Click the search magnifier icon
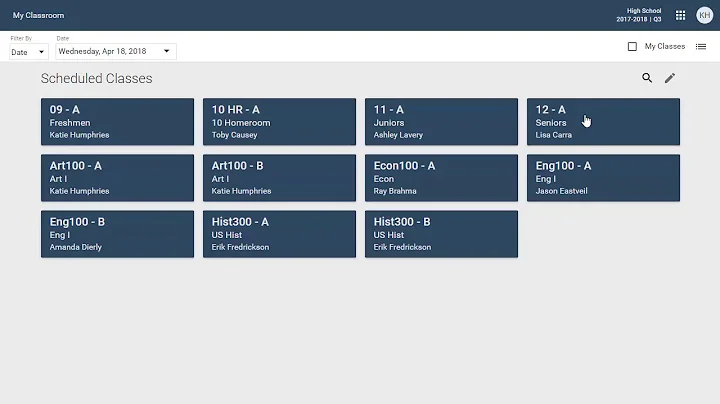This screenshot has height=404, width=720. pos(647,78)
